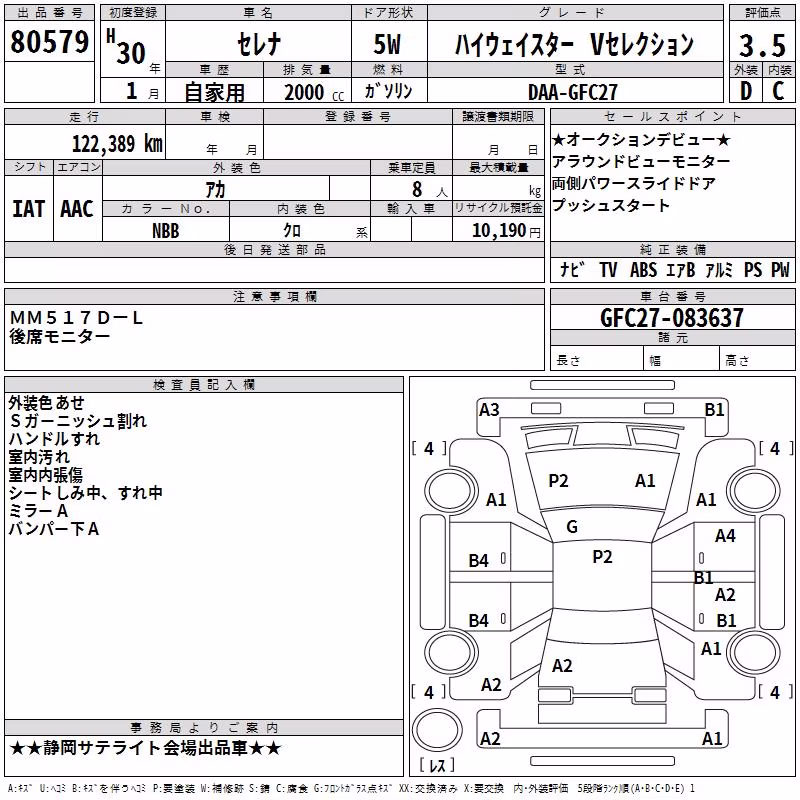
Task: Click the PS equipment entry
Action: tap(753, 269)
